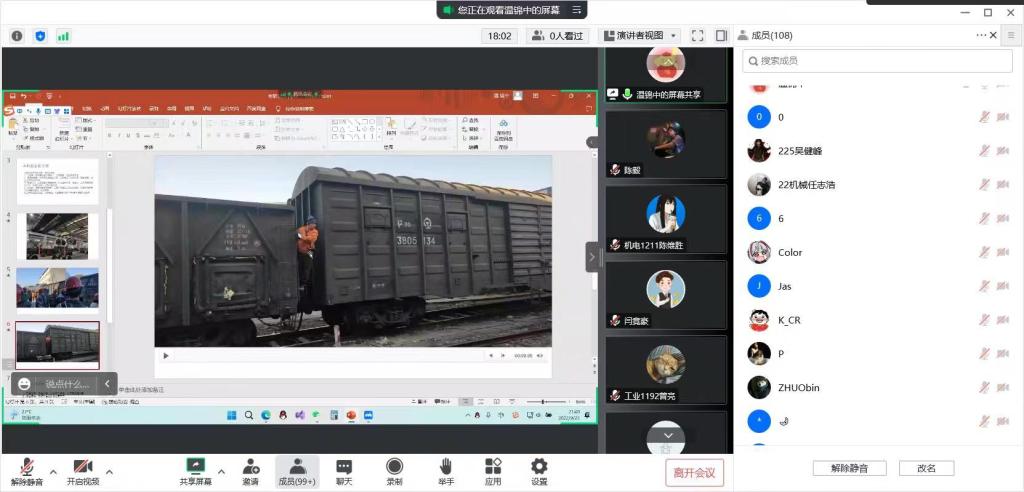This screenshot has height=492, width=1024.
Task: Unmute microphone via 解除静音 toggle
Action: click(27, 471)
